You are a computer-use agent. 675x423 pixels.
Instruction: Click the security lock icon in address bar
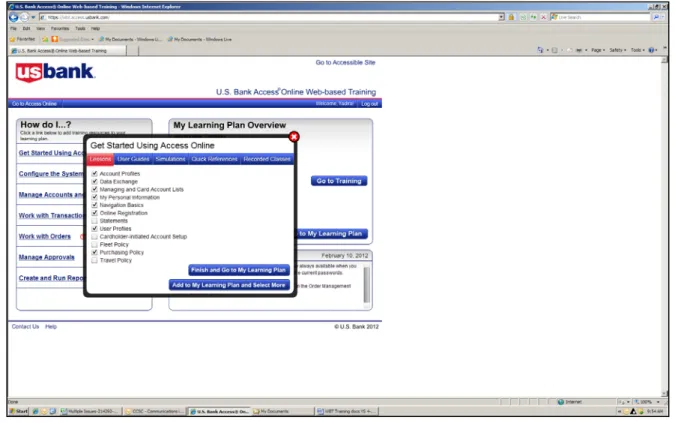tap(511, 17)
